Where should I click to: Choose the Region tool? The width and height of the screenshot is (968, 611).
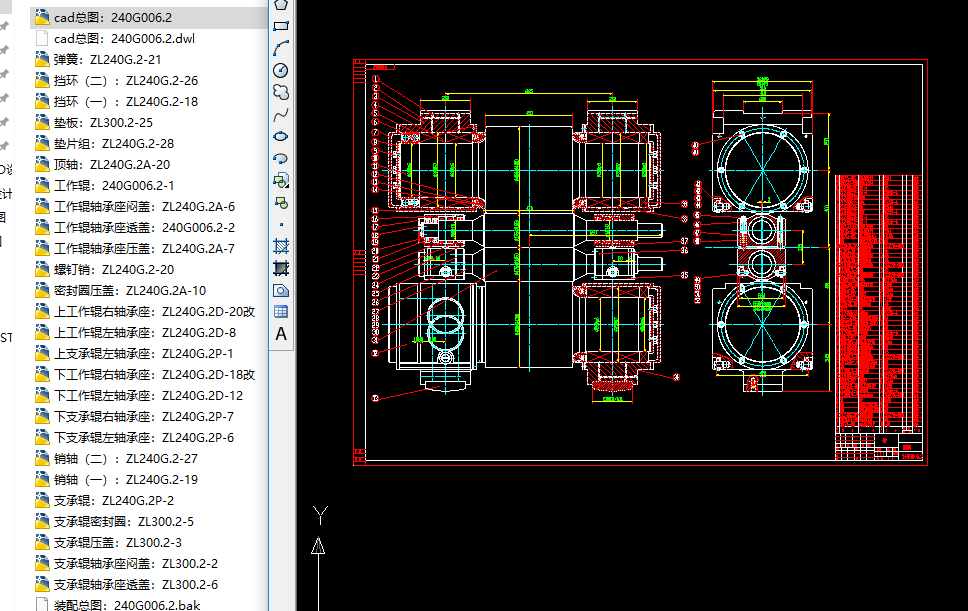[281, 290]
